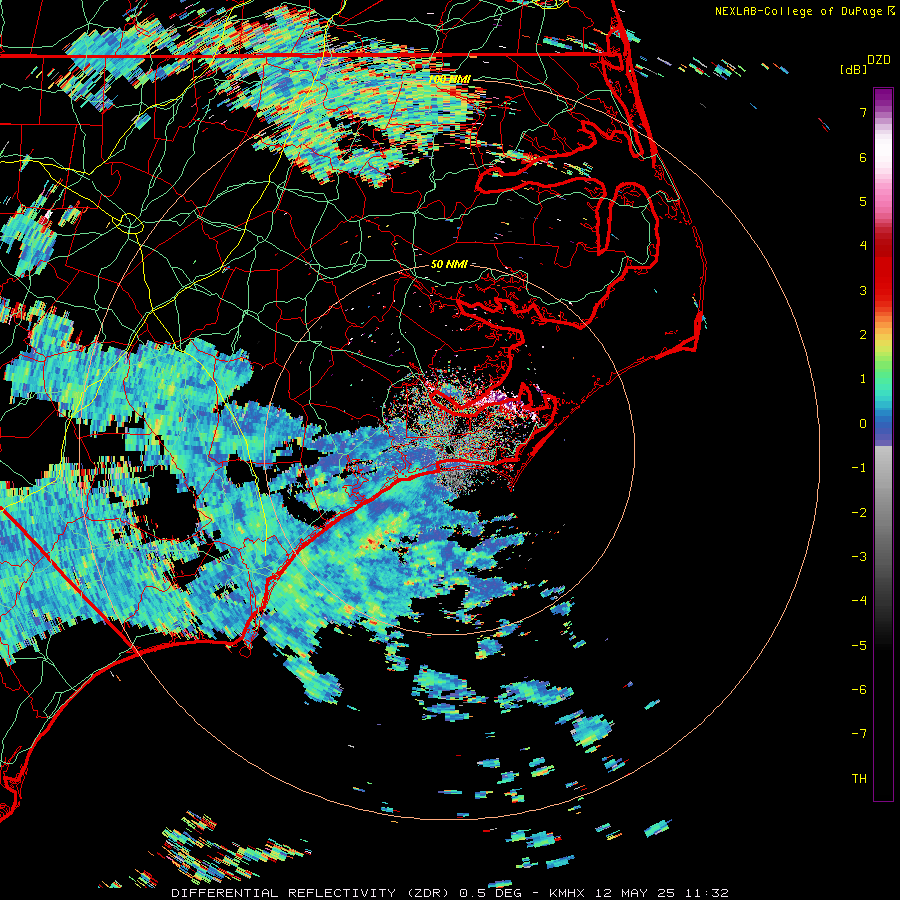Click the 100 NMI range ring label
Viewport: 900px width, 900px height.
tap(449, 79)
